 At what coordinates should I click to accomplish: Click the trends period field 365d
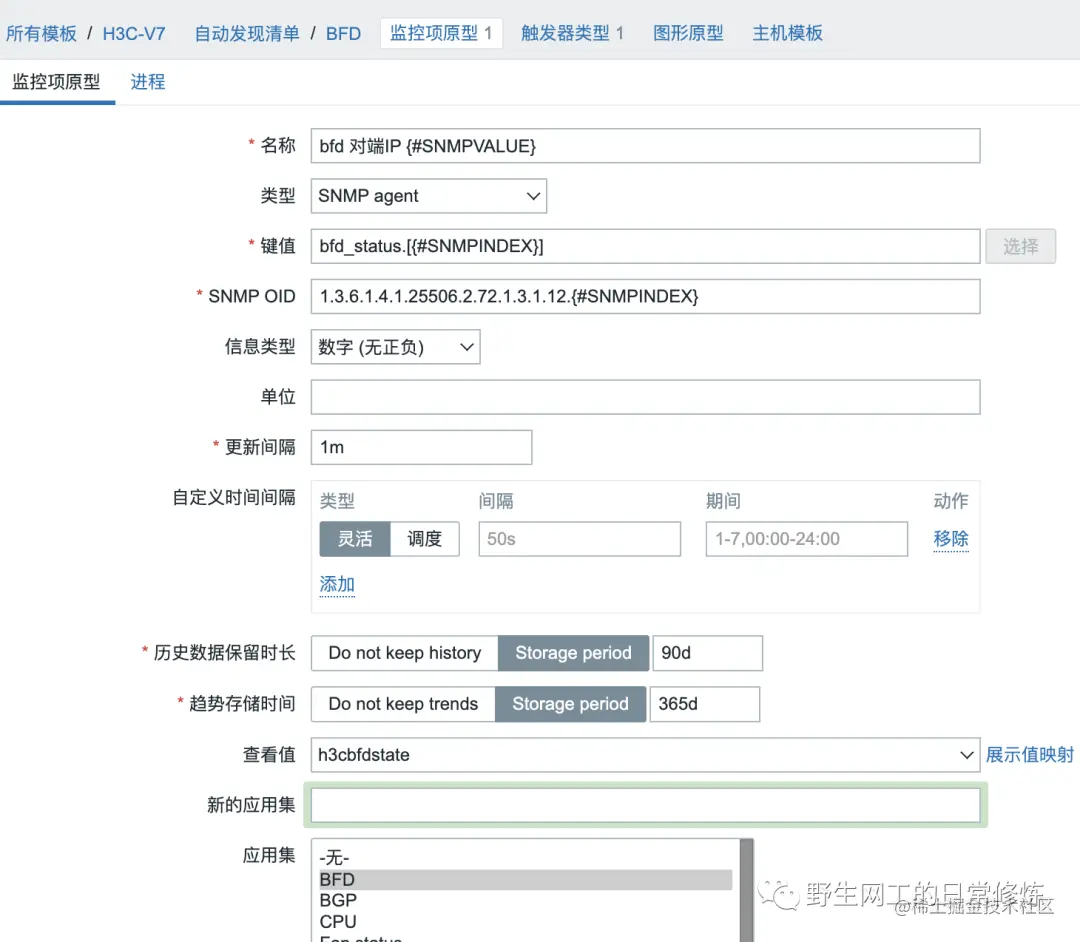705,704
